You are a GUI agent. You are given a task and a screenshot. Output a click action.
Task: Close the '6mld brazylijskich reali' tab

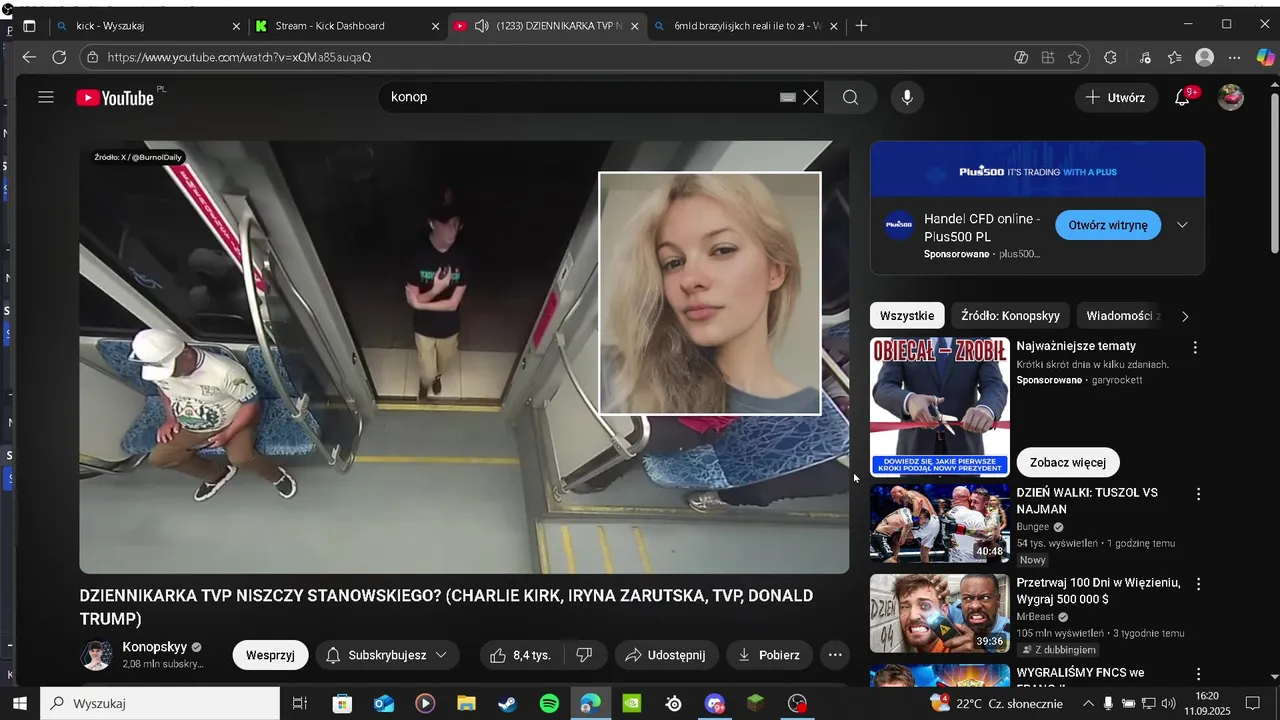click(x=834, y=26)
